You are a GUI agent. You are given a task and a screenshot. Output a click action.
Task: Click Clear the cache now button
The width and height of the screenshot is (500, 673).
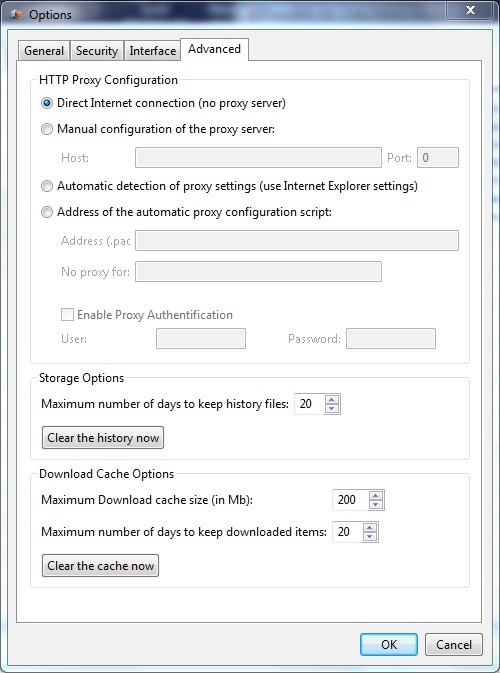pos(100,565)
